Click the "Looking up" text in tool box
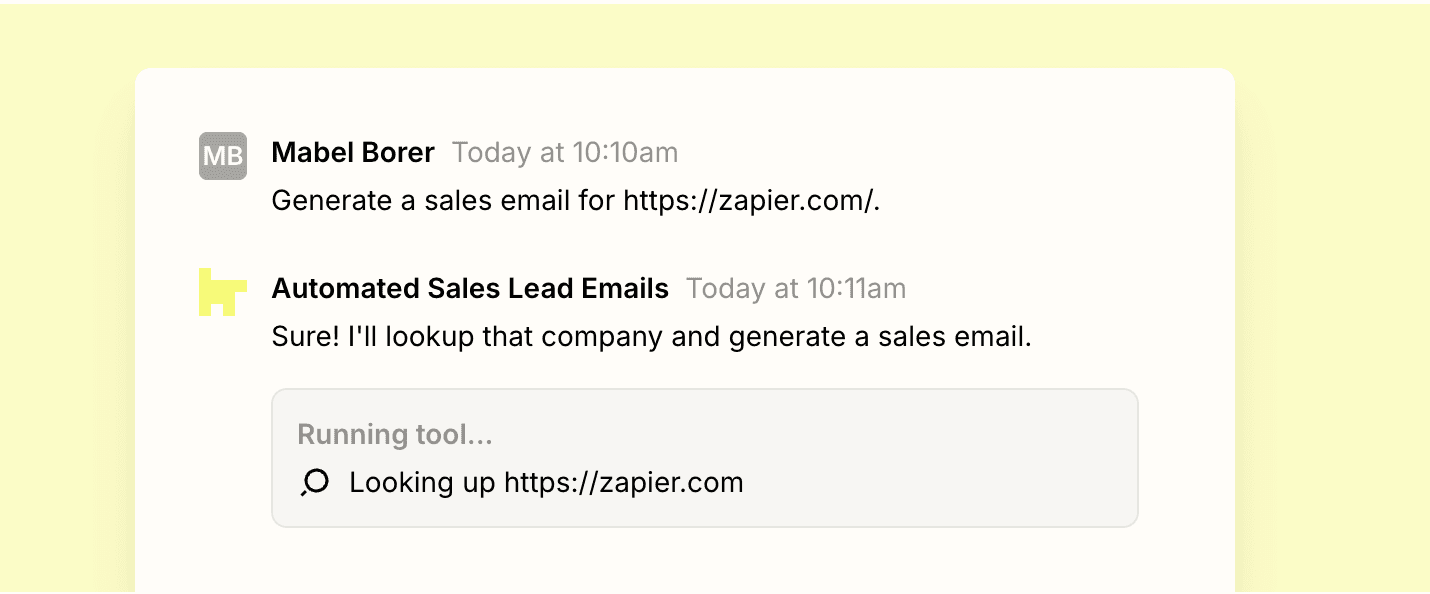The image size is (1430, 594). 422,483
